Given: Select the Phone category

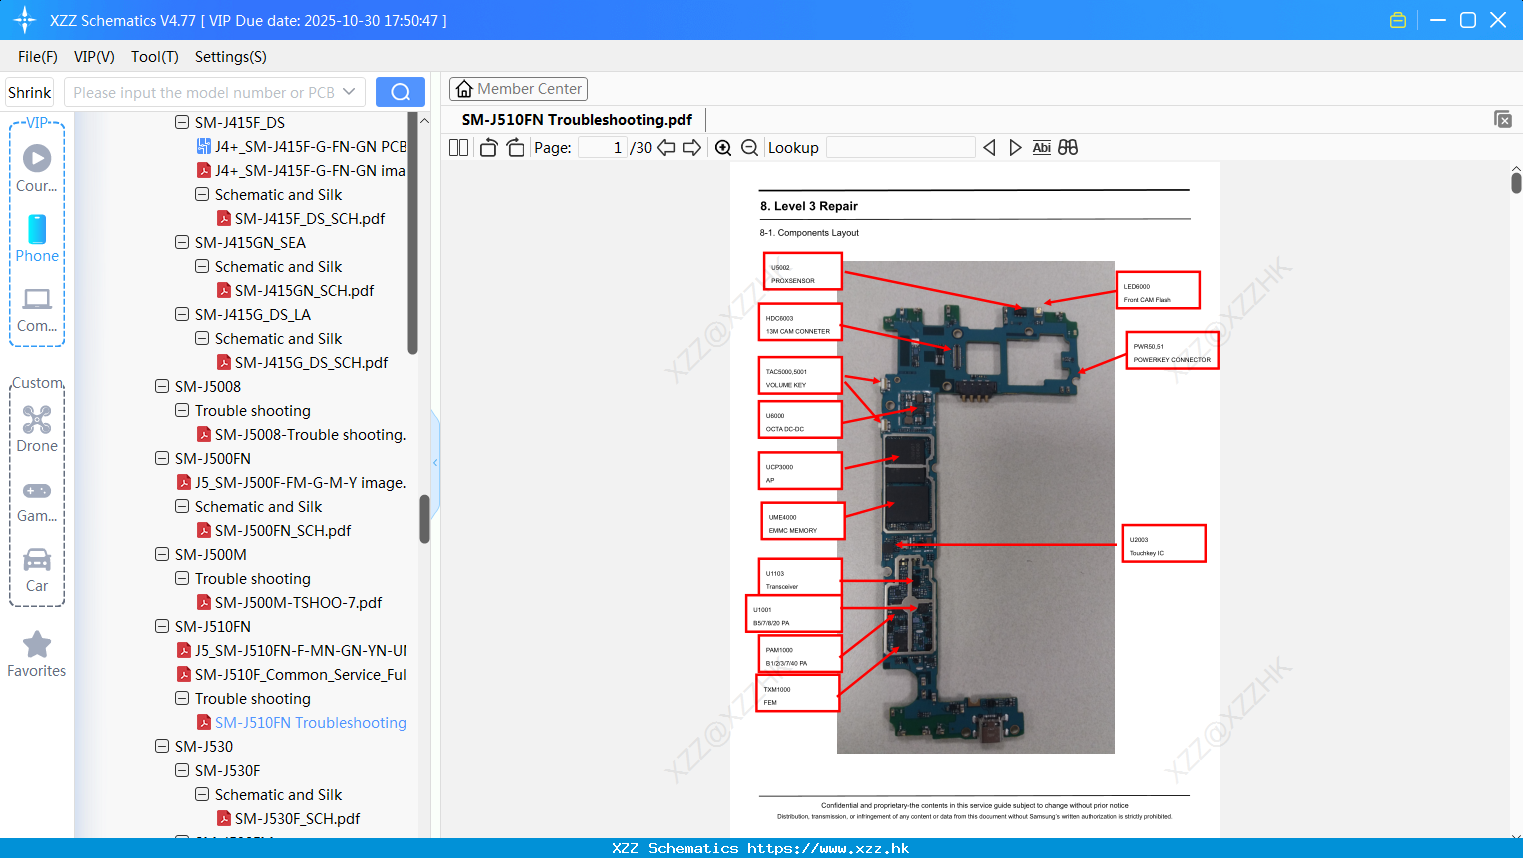Looking at the screenshot, I should pyautogui.click(x=37, y=238).
